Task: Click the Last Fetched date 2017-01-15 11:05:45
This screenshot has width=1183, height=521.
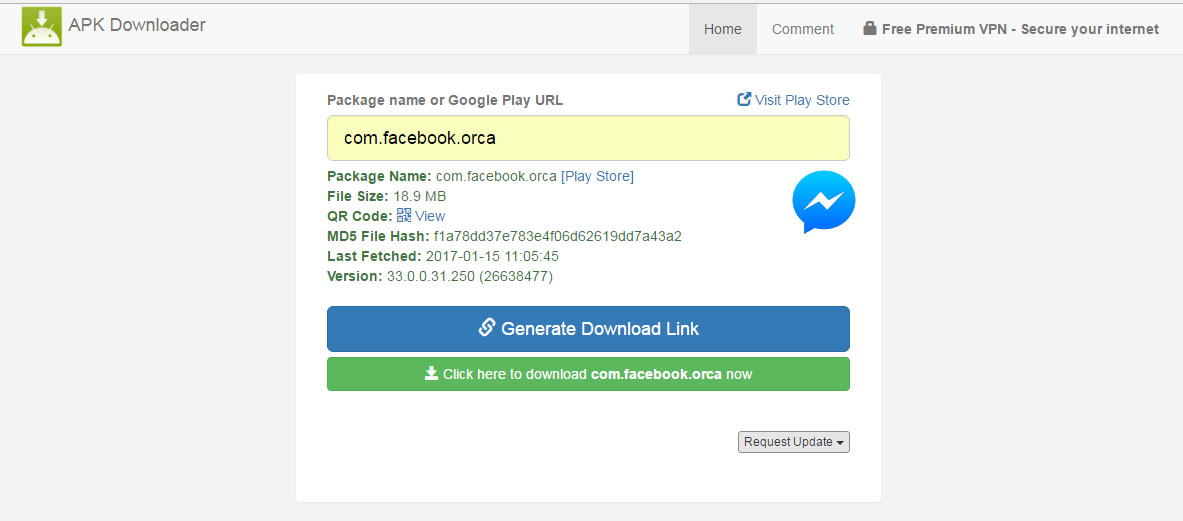Action: point(492,256)
